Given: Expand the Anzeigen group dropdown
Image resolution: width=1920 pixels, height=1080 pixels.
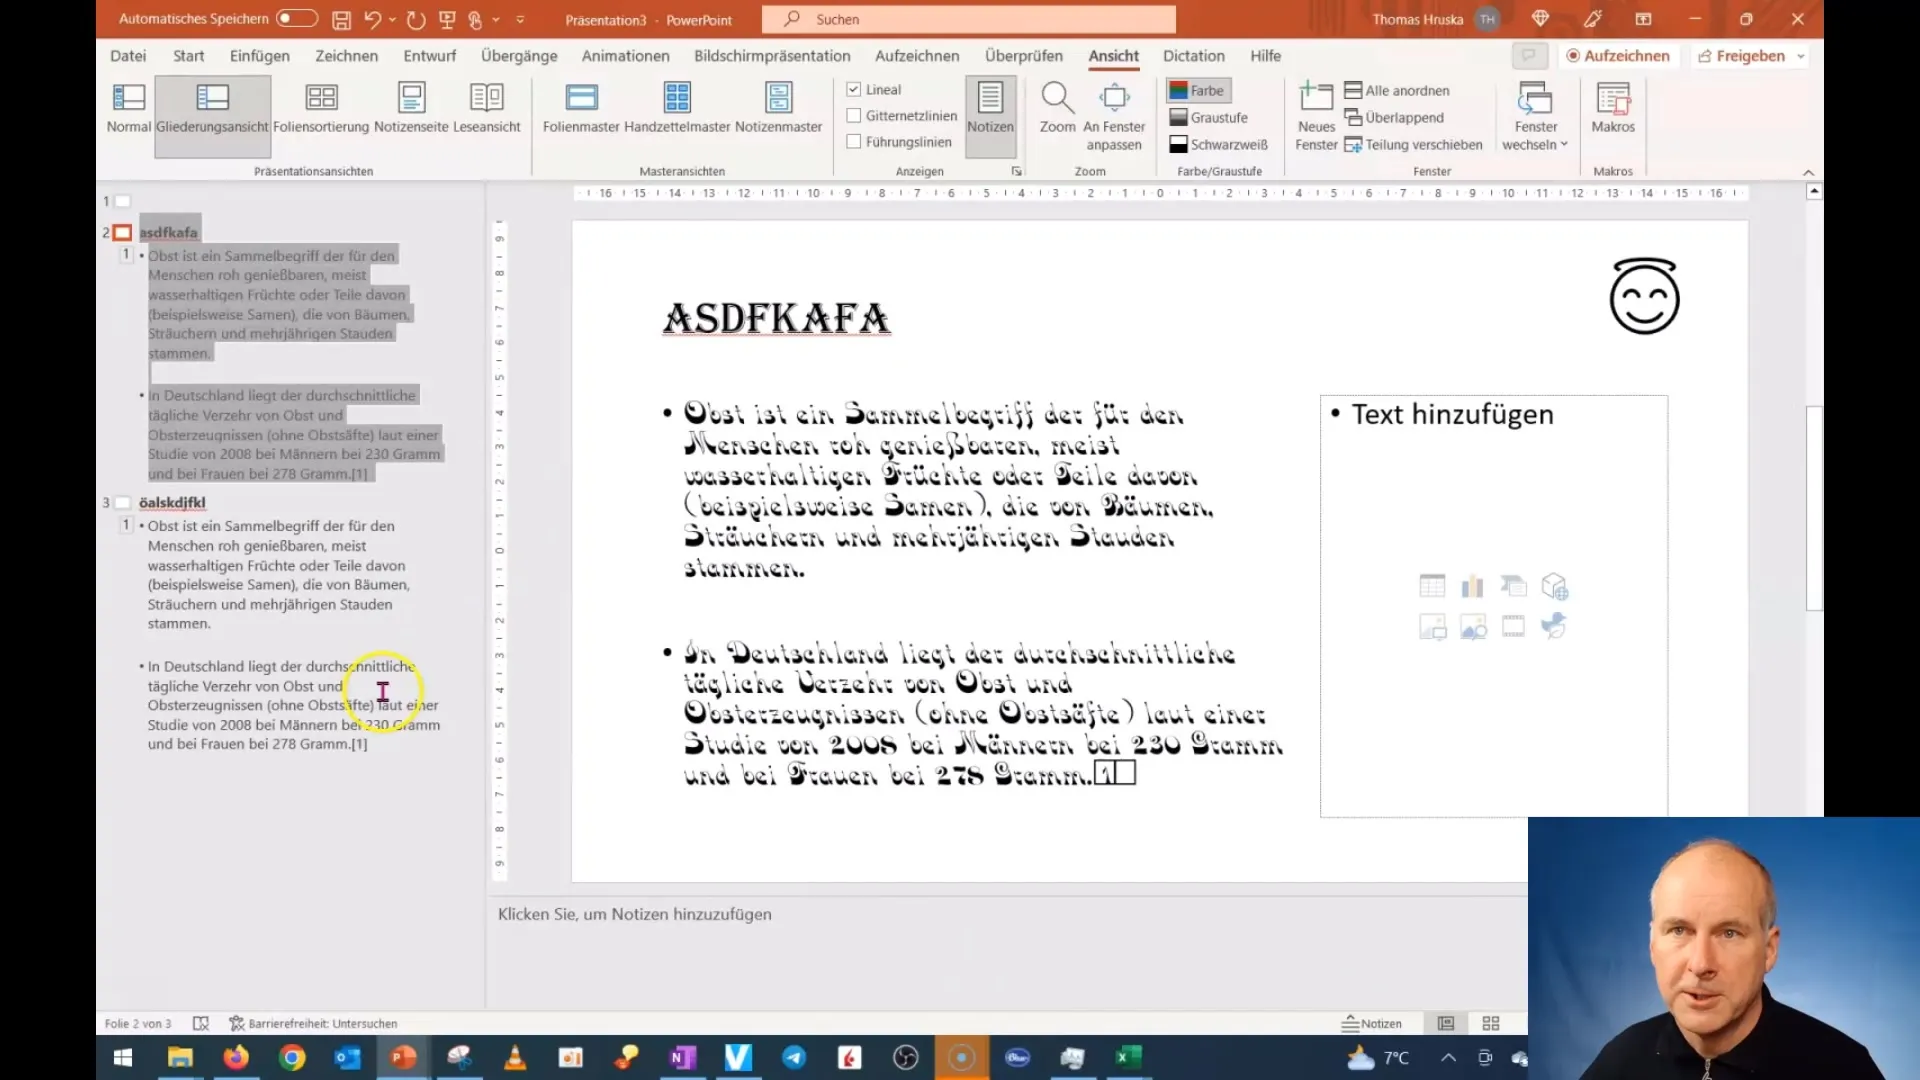Looking at the screenshot, I should click(1018, 171).
